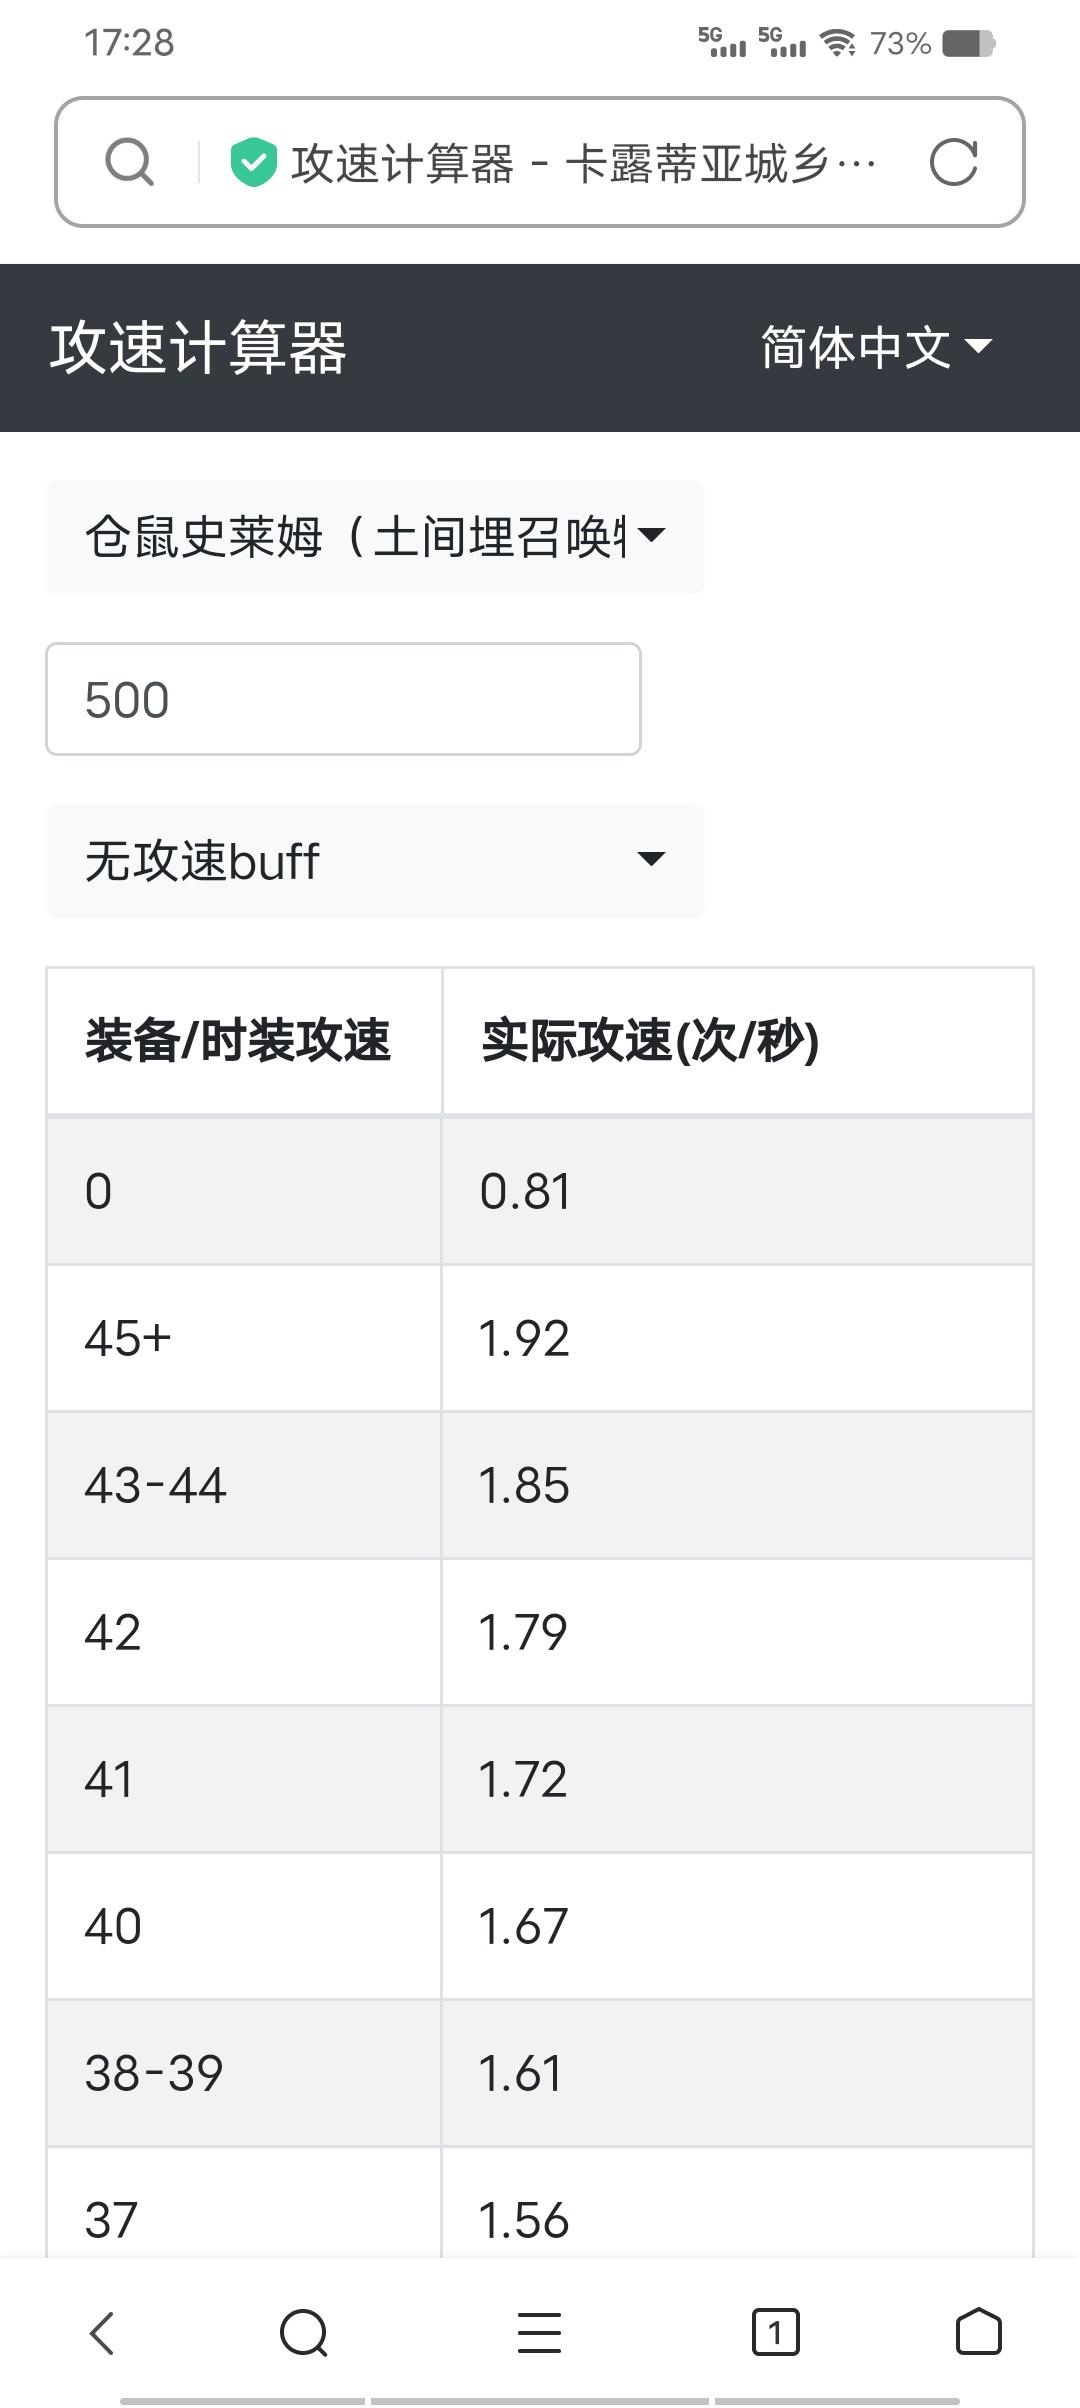Select the 装备/时装攻速 column header
Viewport: 1080px width, 2408px height.
244,1041
